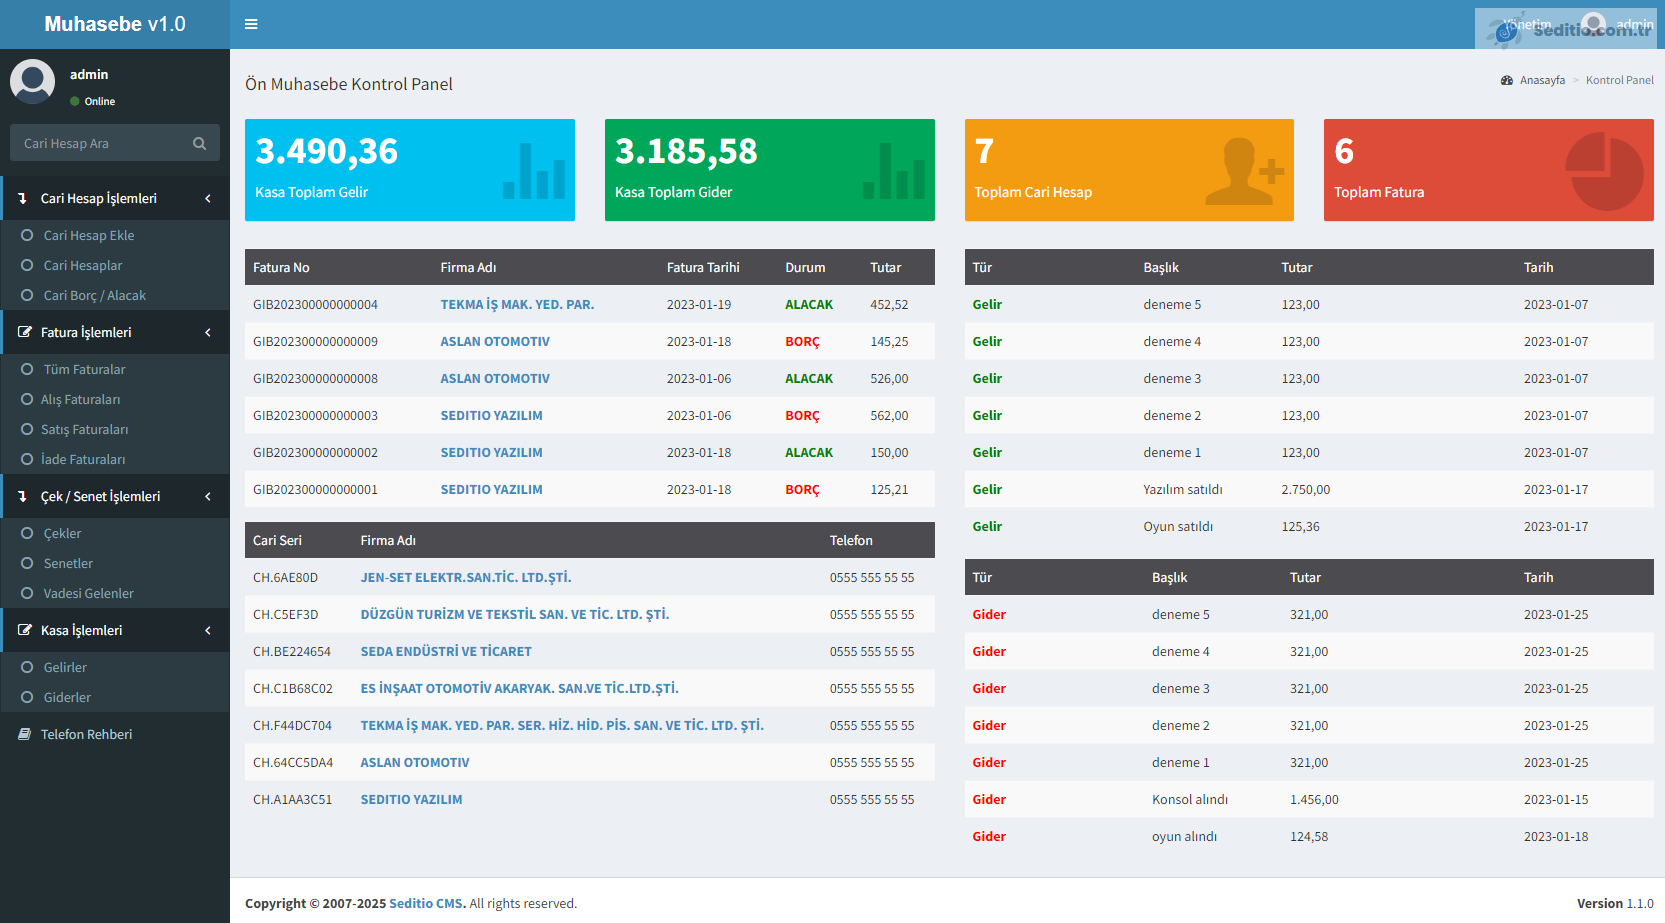Click the Telefon Rehberi book icon

coord(24,734)
